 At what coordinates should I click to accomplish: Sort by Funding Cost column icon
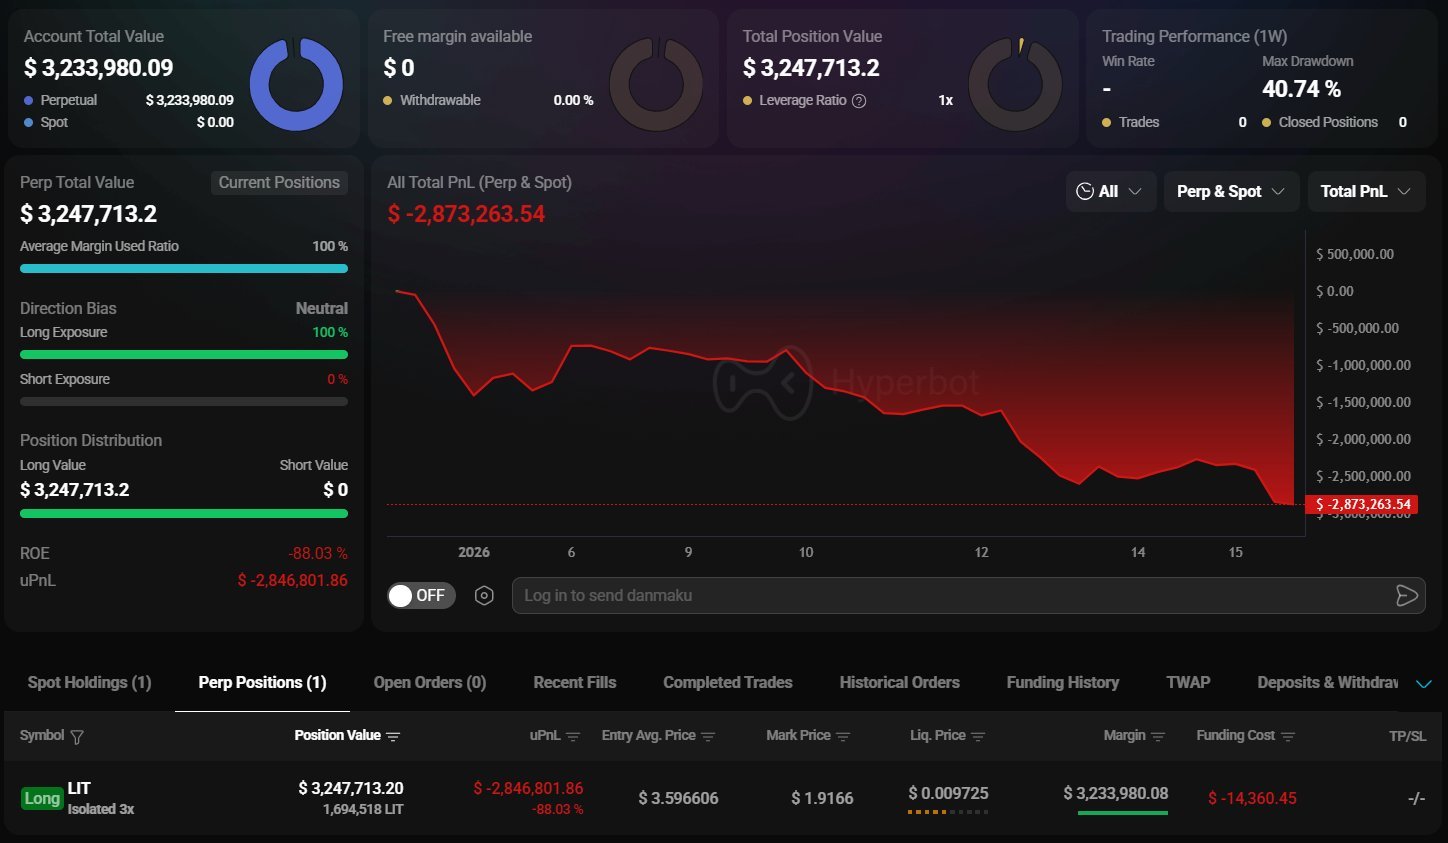(1288, 737)
